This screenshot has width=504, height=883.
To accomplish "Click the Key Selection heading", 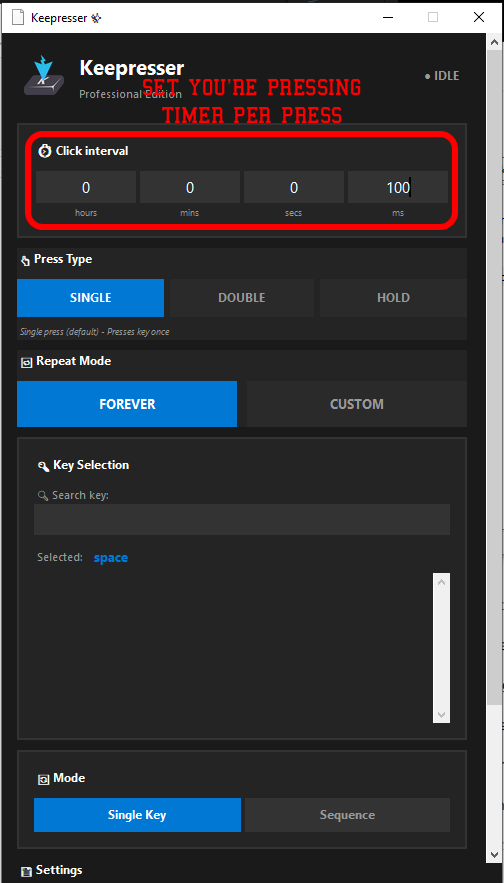I will 91,465.
